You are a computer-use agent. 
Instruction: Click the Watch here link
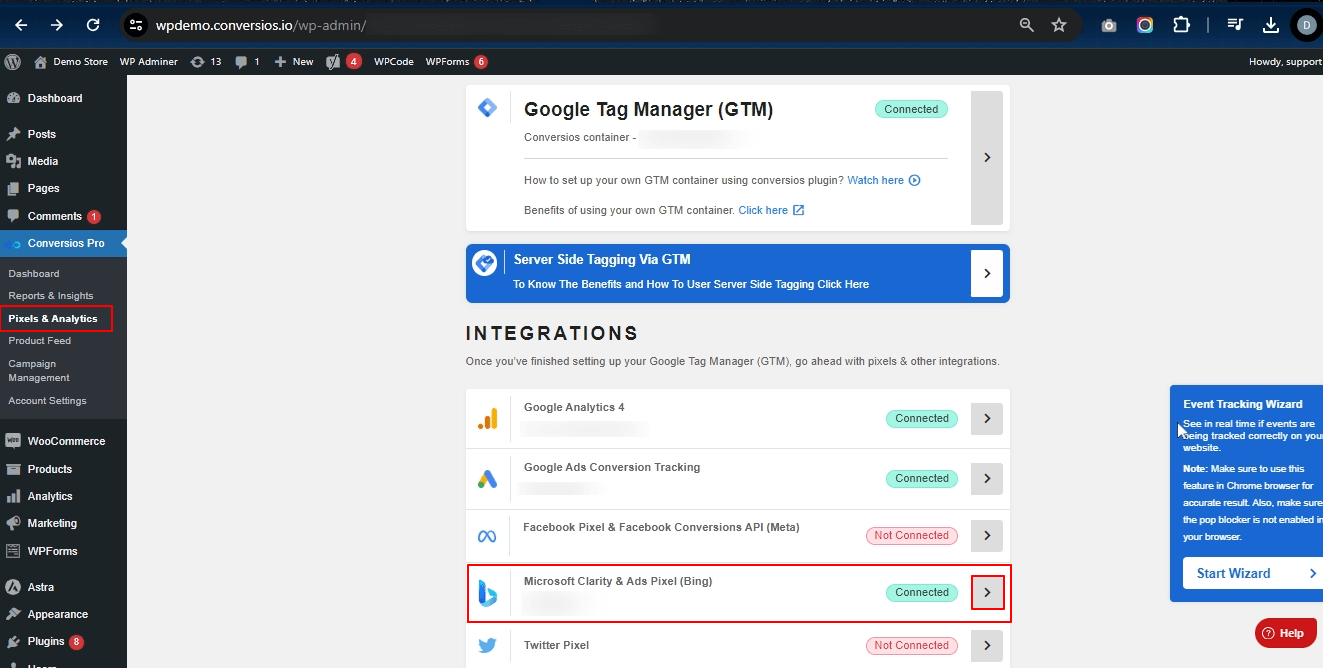pos(875,181)
